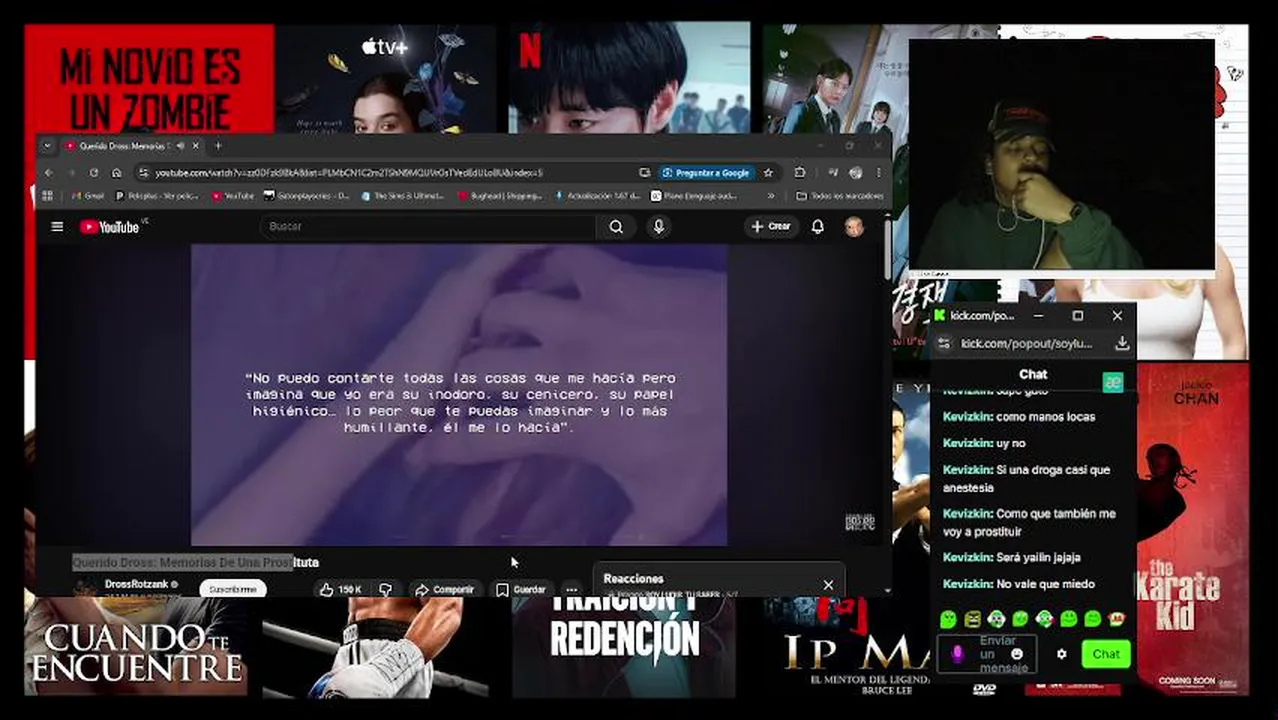Open the YouTube bookmark in bookmarks bar
This screenshot has width=1278, height=720.
[x=233, y=196]
